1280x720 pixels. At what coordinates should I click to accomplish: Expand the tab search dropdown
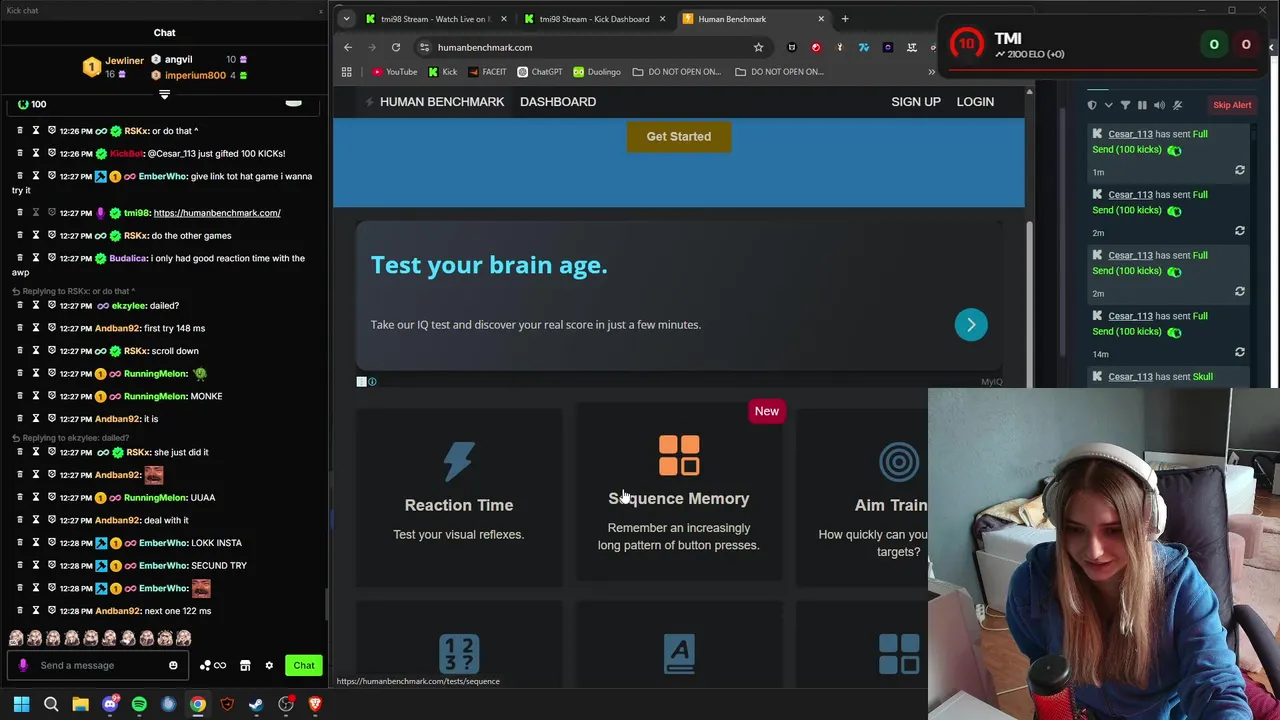pos(346,19)
